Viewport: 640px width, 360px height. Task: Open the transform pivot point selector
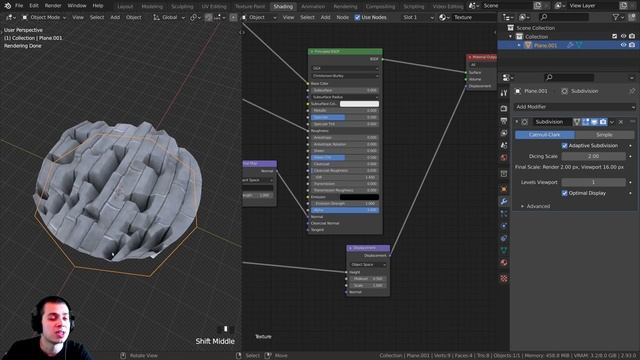[196, 18]
